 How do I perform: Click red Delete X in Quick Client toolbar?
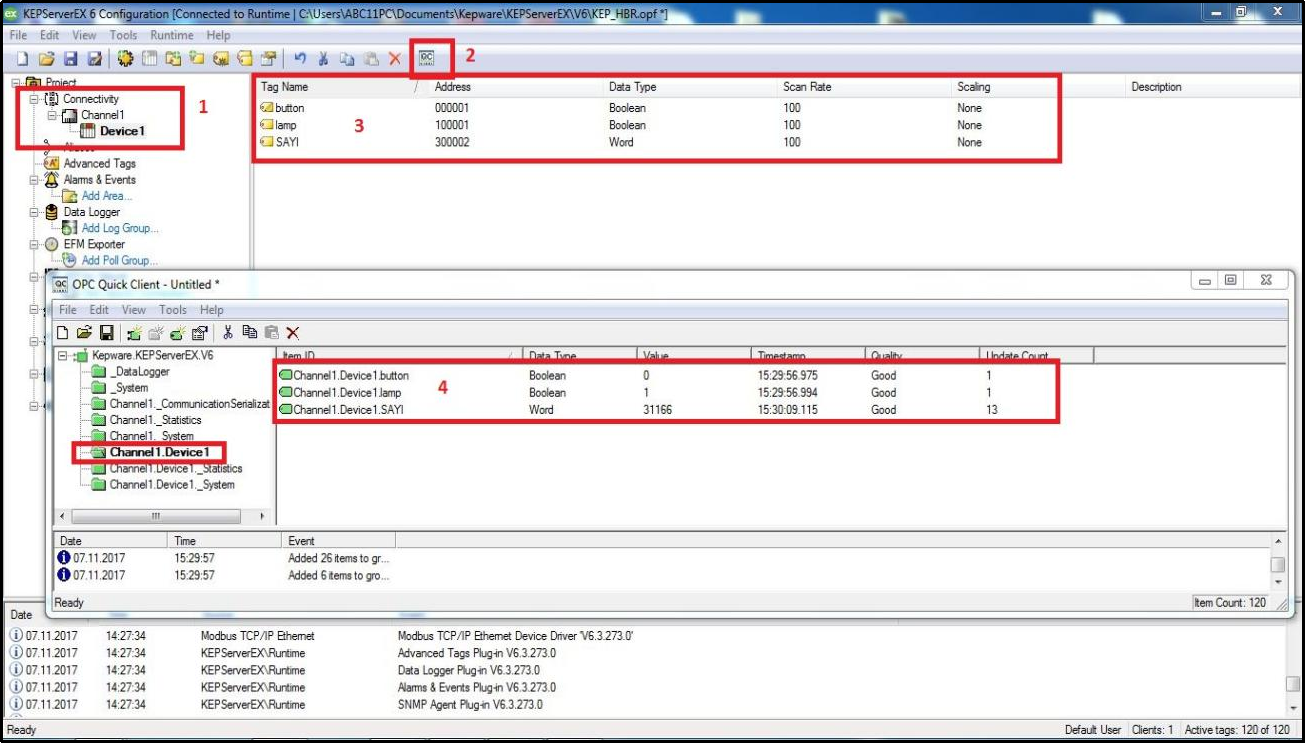(293, 332)
